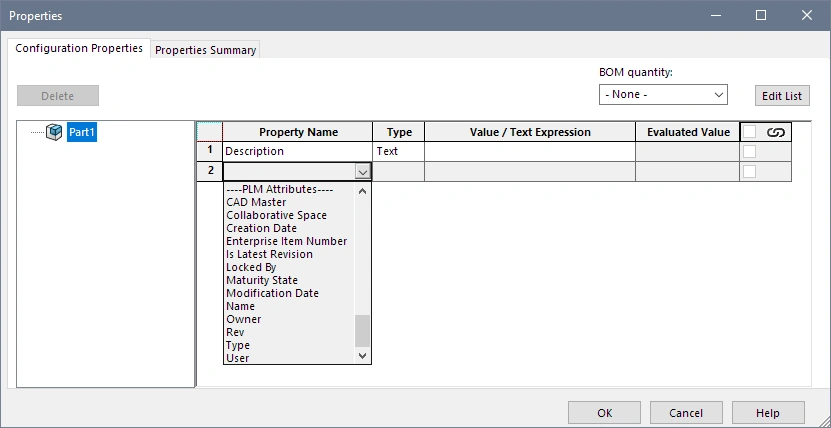Screen dimensions: 831x428
Task: Toggle the link header checkbox
Action: pos(749,132)
